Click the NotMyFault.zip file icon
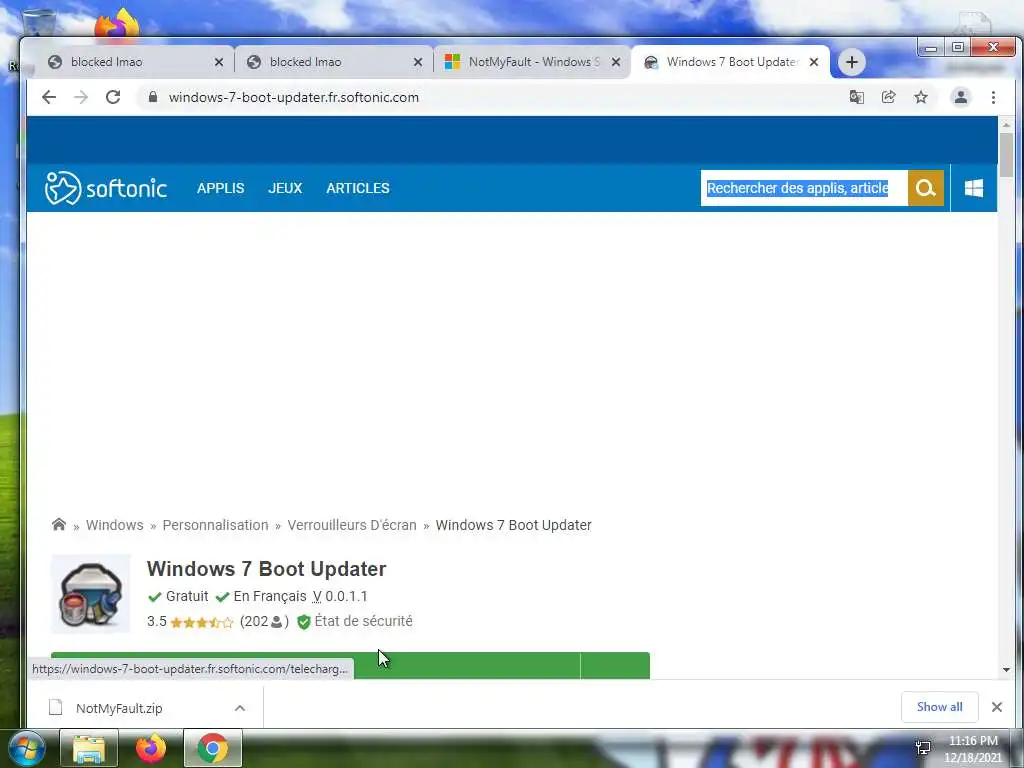Screen dimensions: 1024x768 pyautogui.click(x=56, y=707)
